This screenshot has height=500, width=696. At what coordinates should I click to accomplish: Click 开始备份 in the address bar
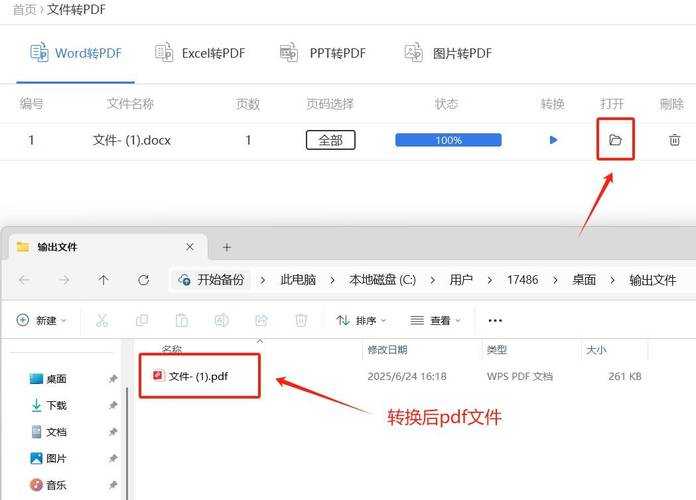pos(211,280)
